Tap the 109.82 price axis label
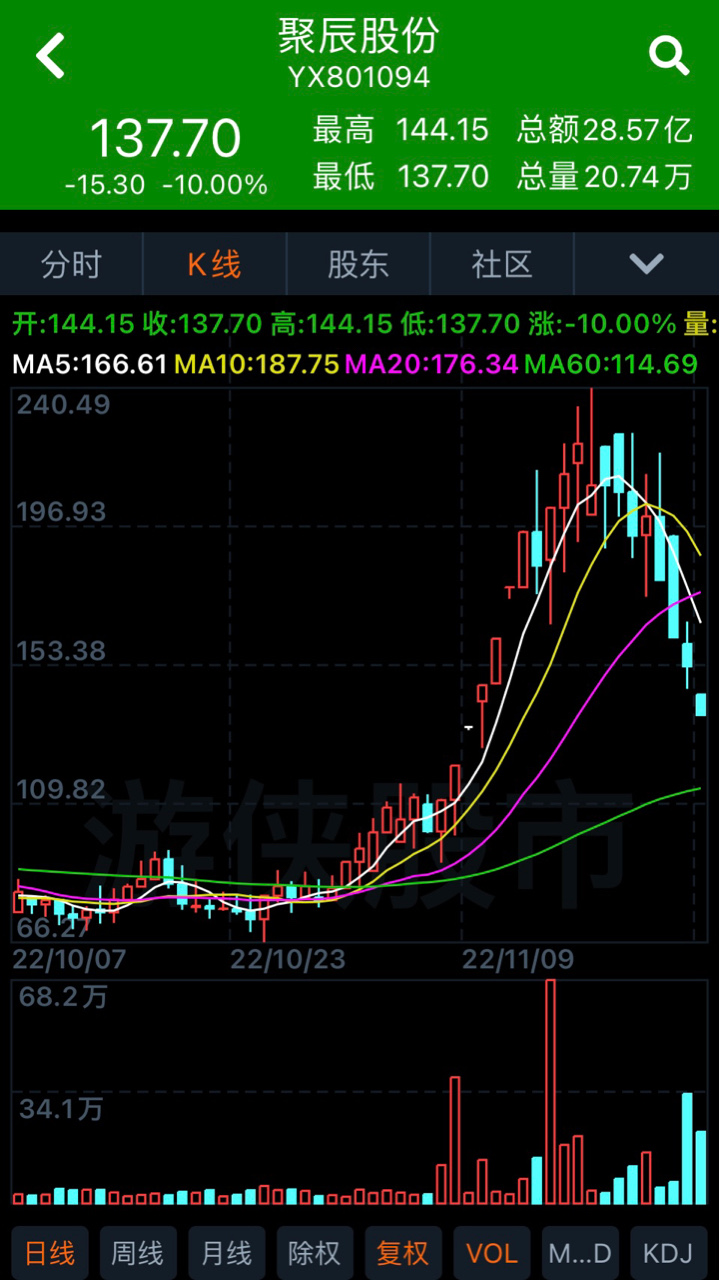This screenshot has height=1280, width=720. (x=60, y=790)
